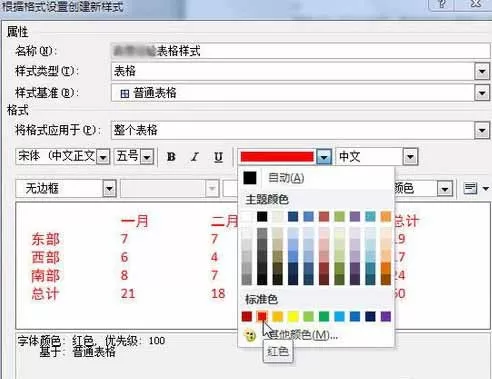This screenshot has height=379, width=492.
Task: Select the blue standard color swatch
Action: [355, 316]
